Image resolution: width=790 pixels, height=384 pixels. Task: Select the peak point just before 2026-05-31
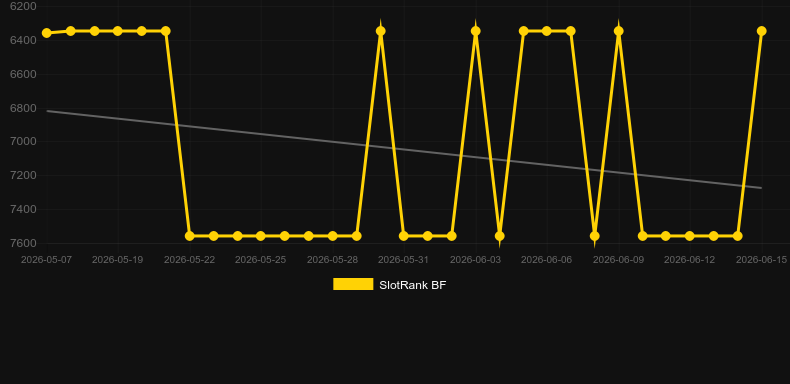[381, 31]
